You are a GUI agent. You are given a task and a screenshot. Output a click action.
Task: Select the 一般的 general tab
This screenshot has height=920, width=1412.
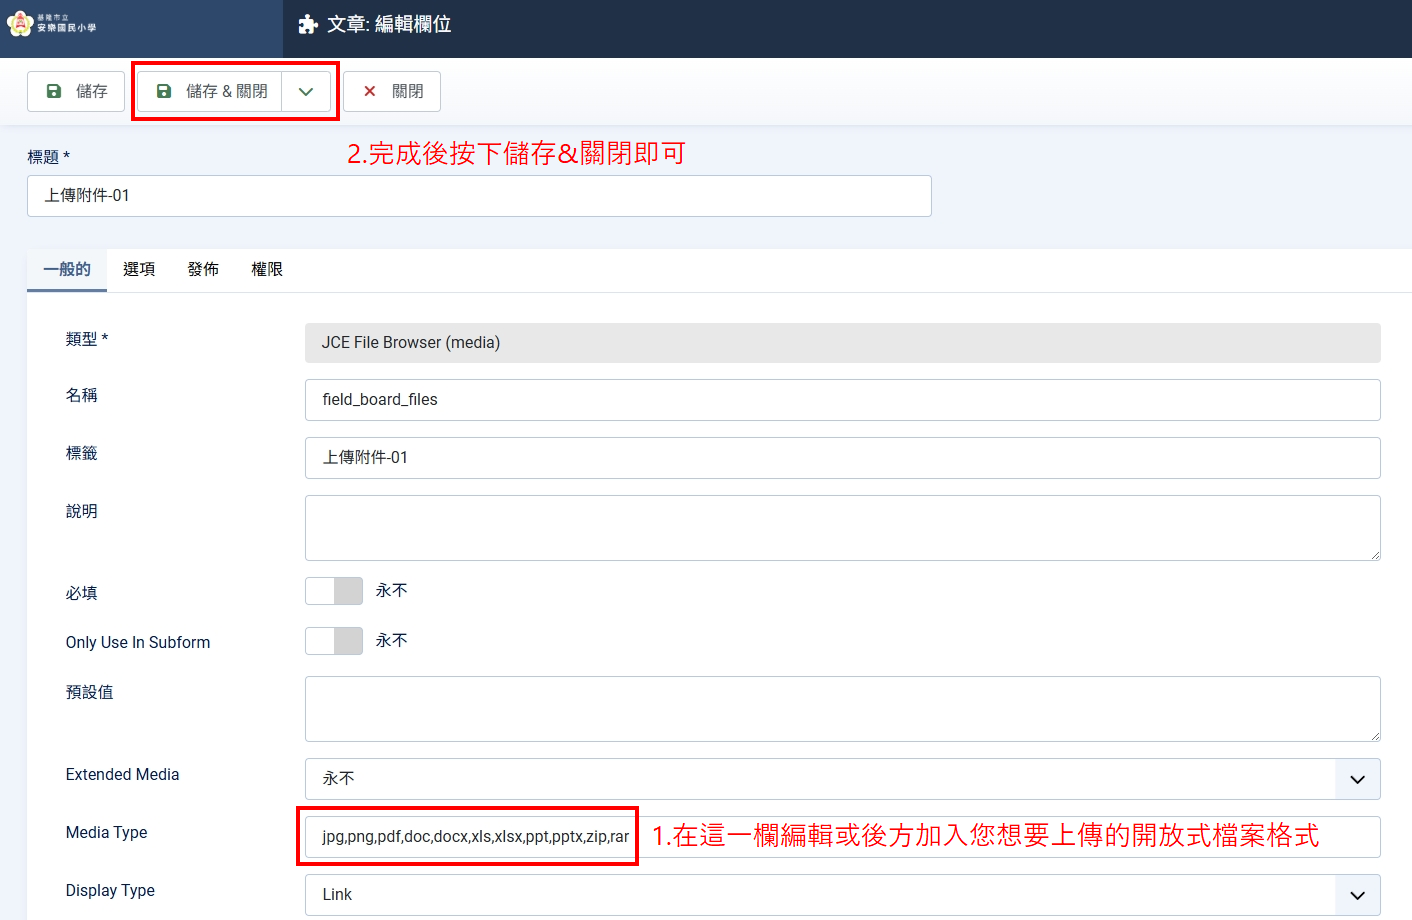67,269
